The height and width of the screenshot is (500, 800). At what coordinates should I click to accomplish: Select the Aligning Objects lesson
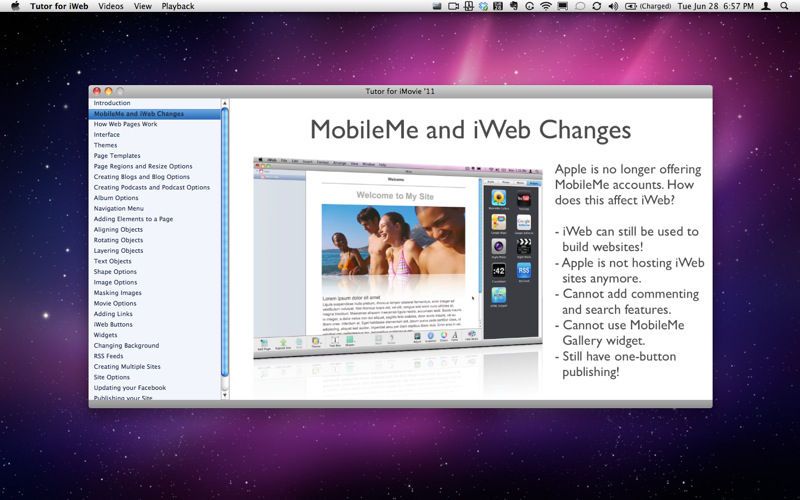pyautogui.click(x=155, y=230)
